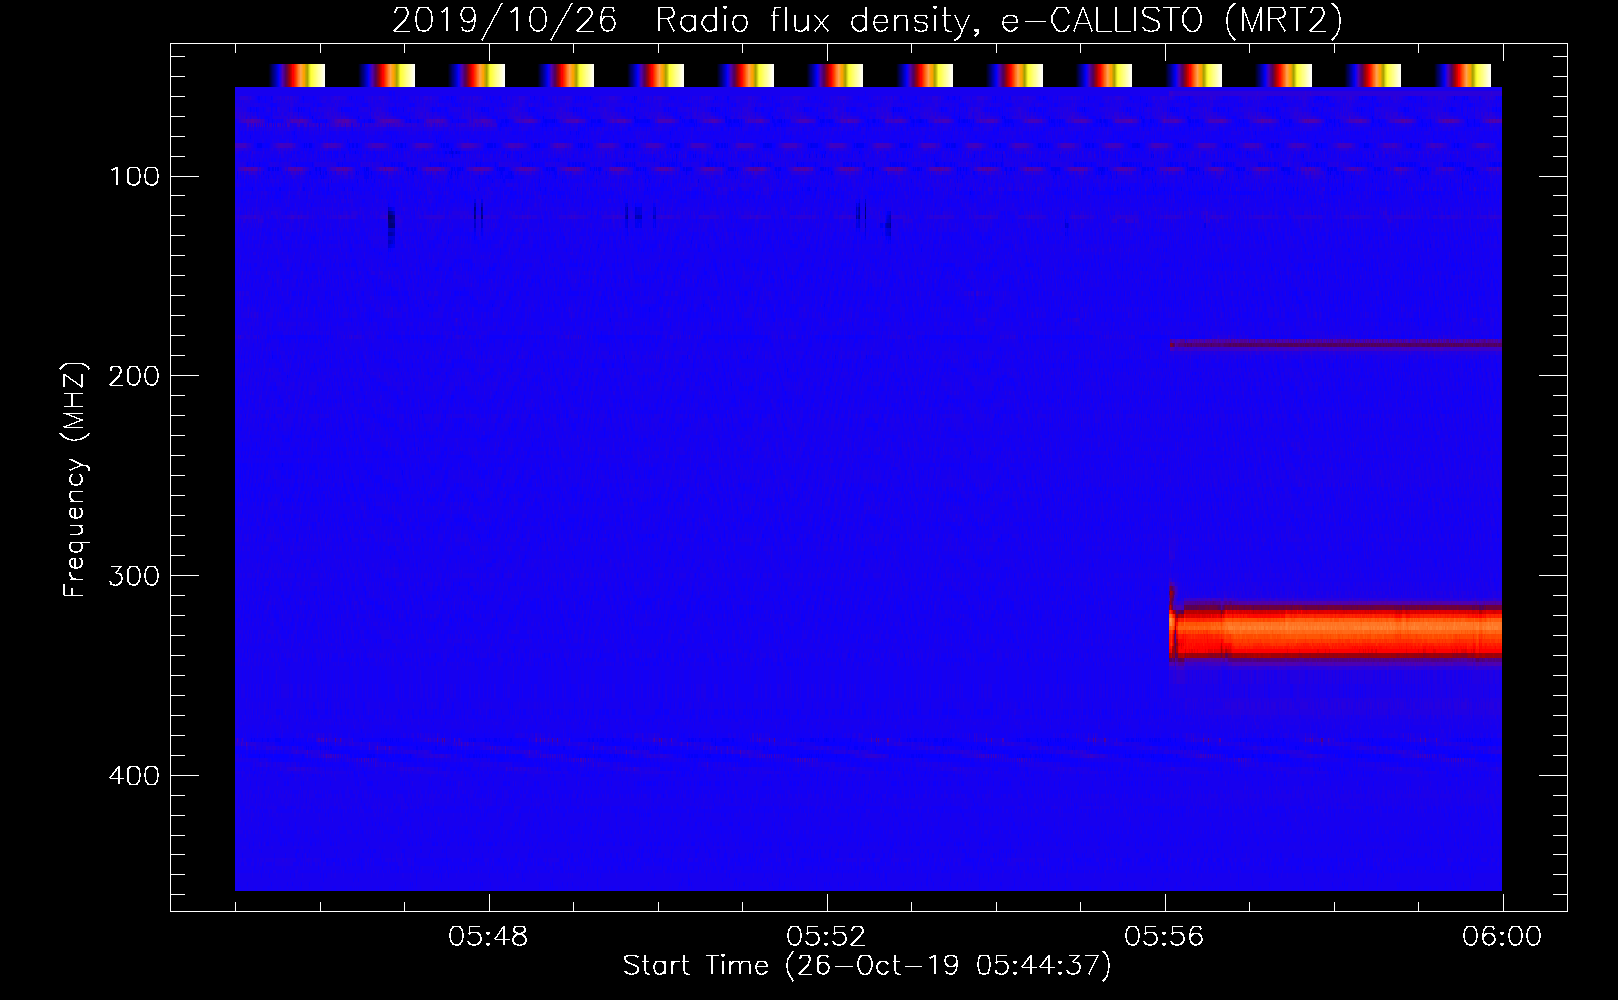Image resolution: width=1618 pixels, height=1000 pixels.
Task: Click the 05:52 time tick label
Action: (826, 937)
